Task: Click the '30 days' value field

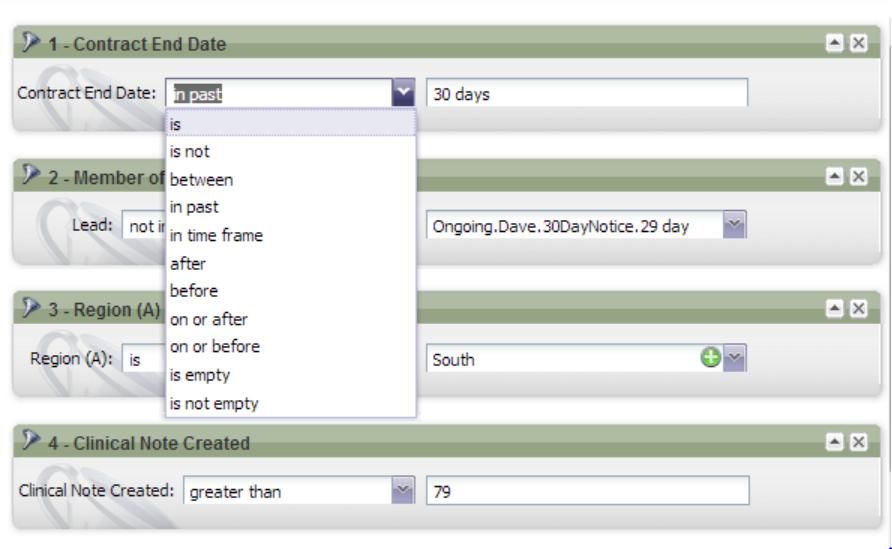Action: point(586,93)
